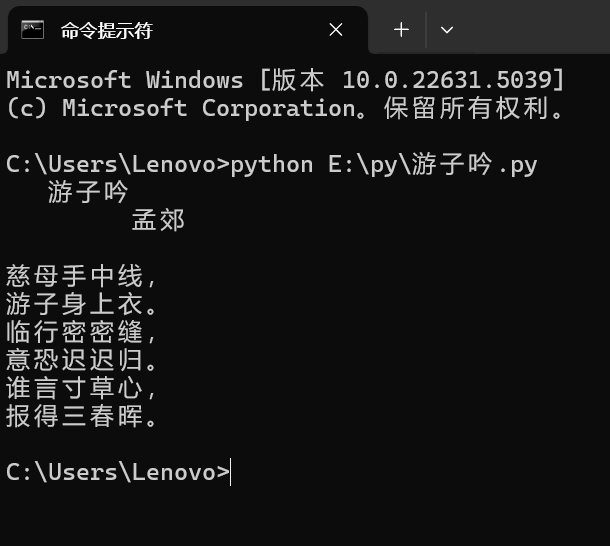Click the python E:\py\游子吟.py command text
The height and width of the screenshot is (546, 610).
click(x=384, y=165)
